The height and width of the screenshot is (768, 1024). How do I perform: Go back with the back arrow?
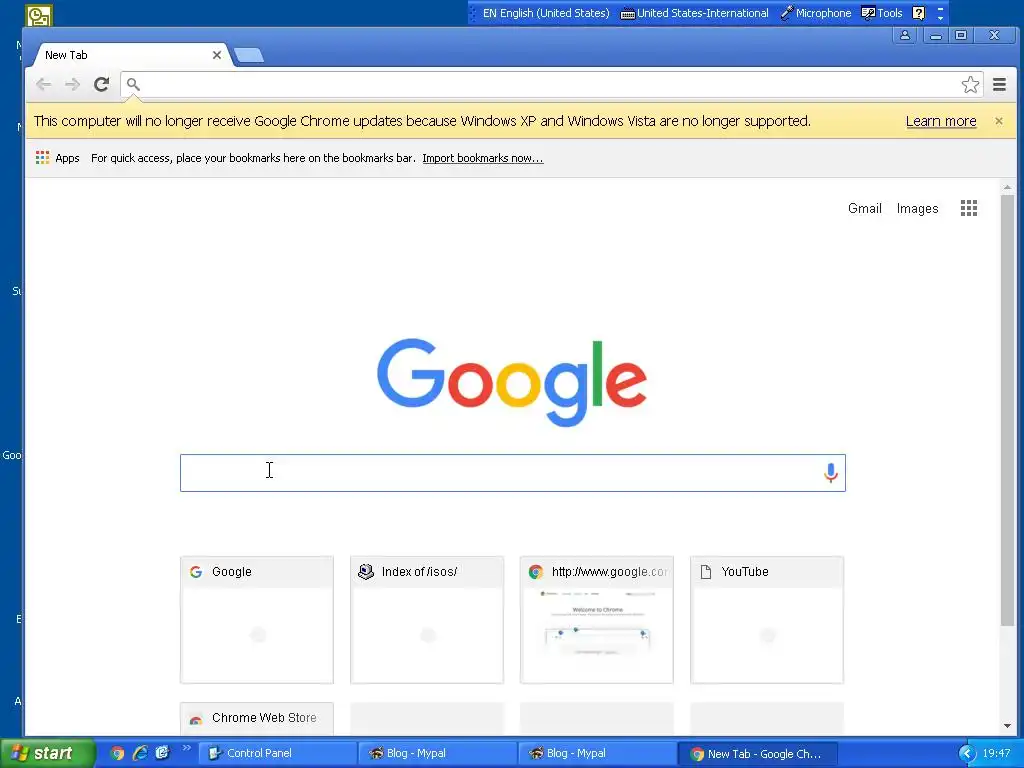pos(44,84)
